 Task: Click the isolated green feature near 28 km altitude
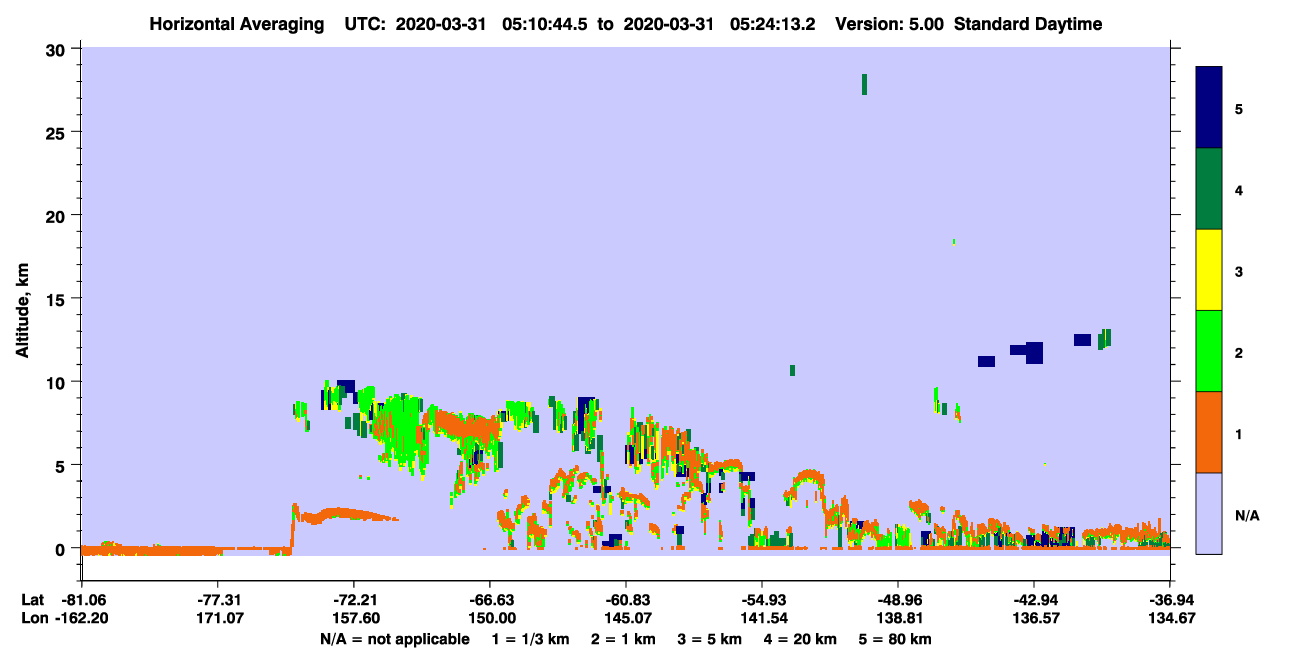point(864,84)
